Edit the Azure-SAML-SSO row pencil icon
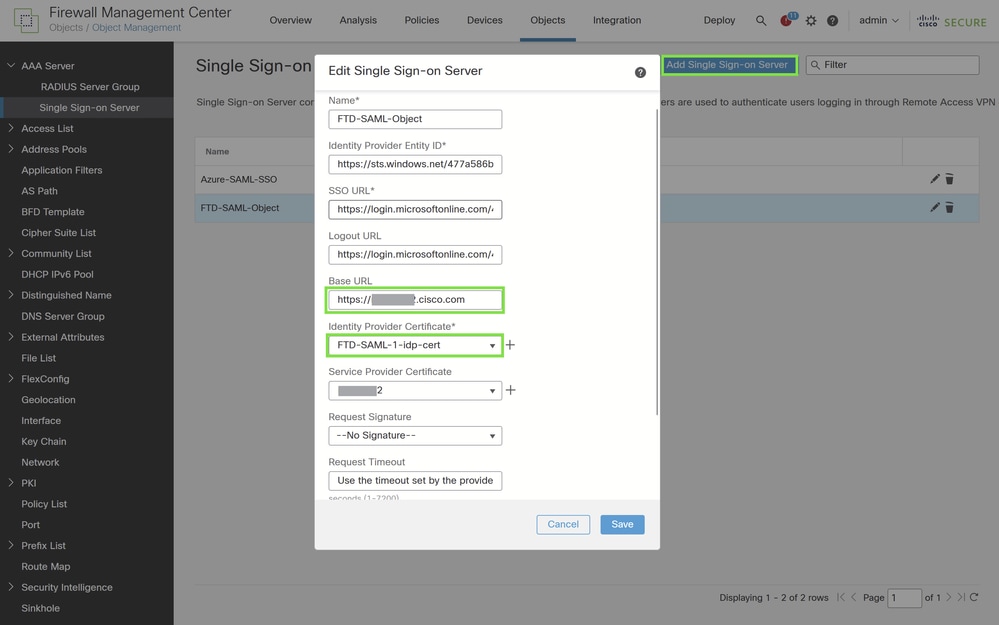999x625 pixels. pos(935,179)
